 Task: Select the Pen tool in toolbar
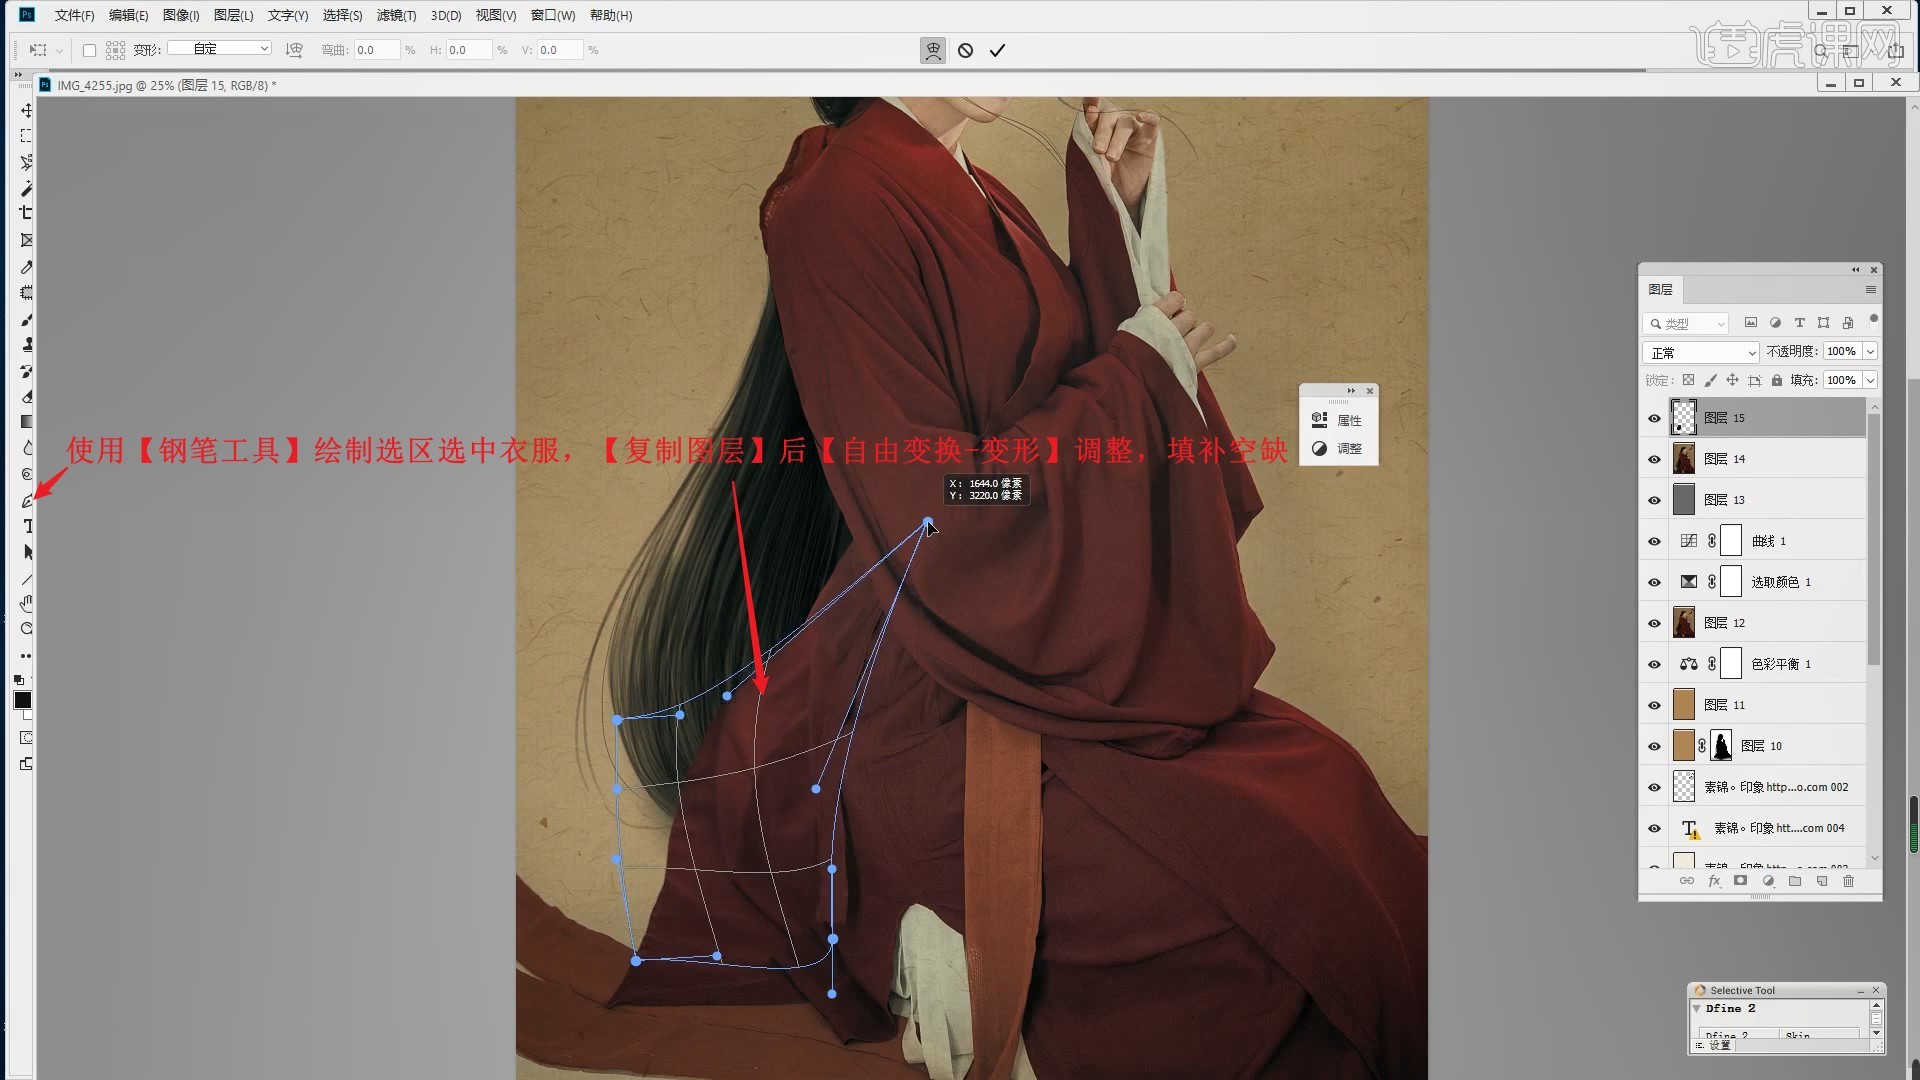(27, 501)
